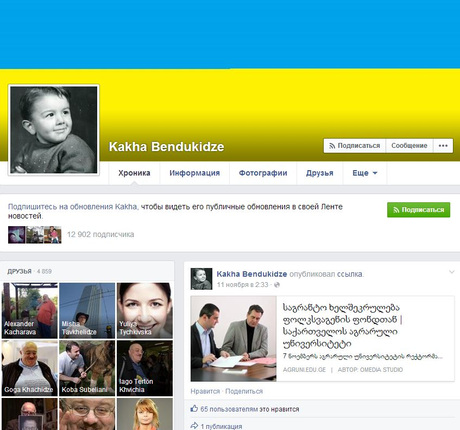This screenshot has height=430, width=460.
Task: Click the white Подписаться button on cover
Action: click(355, 146)
